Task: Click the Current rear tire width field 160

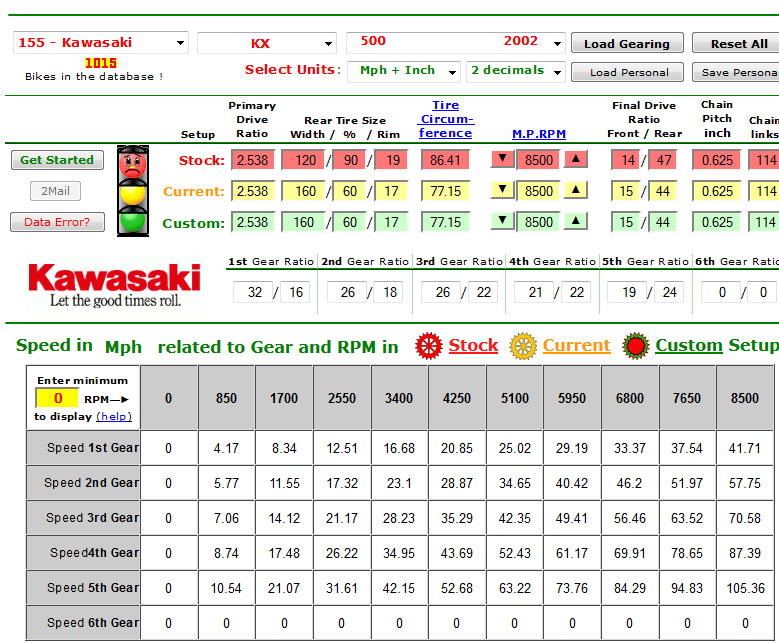Action: pos(304,191)
